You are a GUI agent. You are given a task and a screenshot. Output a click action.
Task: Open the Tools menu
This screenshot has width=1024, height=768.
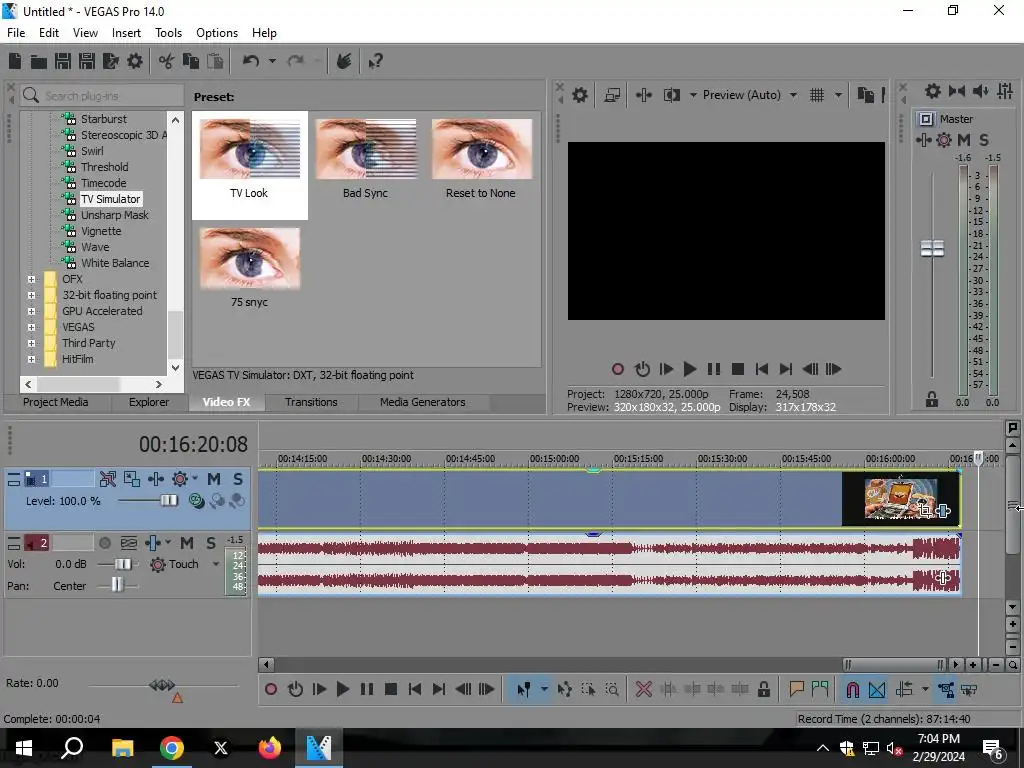168,33
